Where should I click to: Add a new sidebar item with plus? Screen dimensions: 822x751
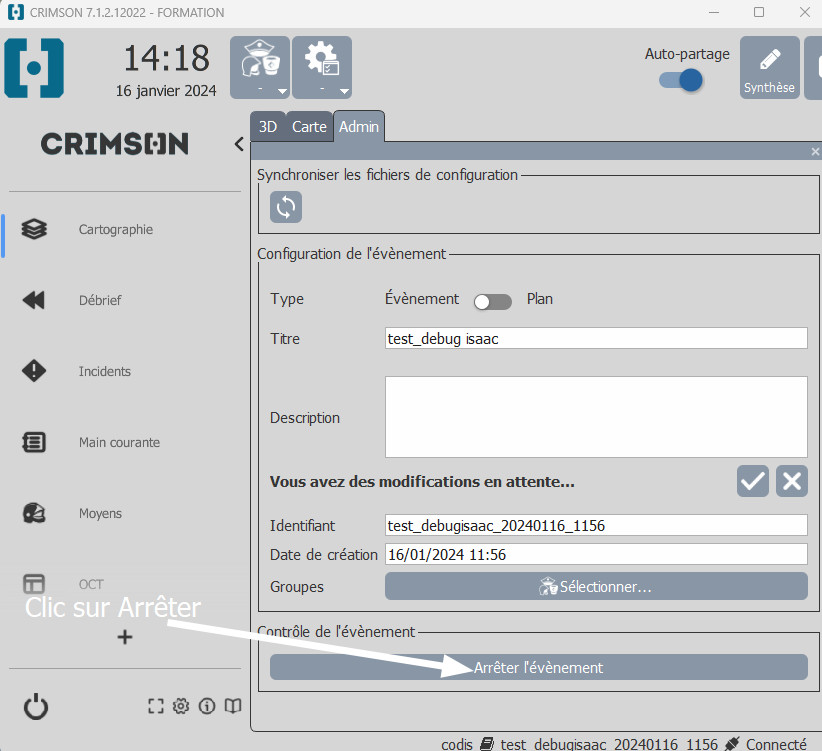click(x=125, y=637)
